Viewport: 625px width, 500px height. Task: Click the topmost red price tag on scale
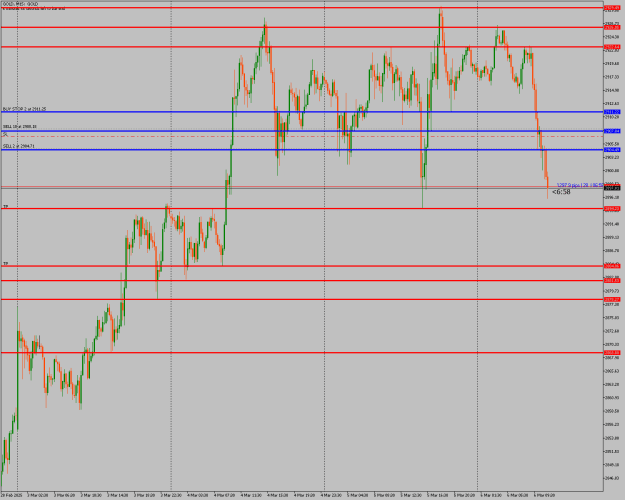612,8
